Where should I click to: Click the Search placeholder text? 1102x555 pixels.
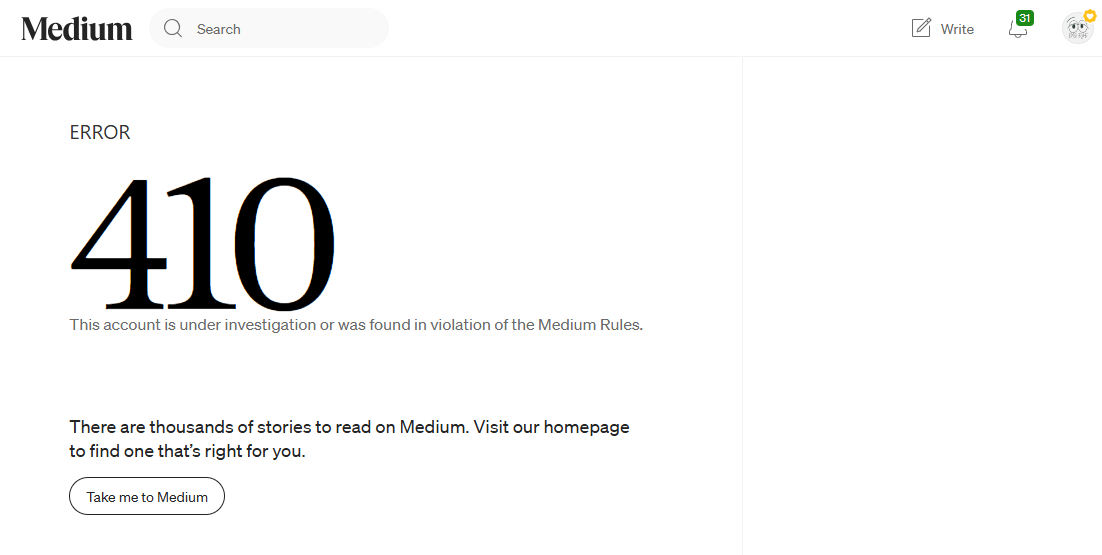click(x=219, y=29)
